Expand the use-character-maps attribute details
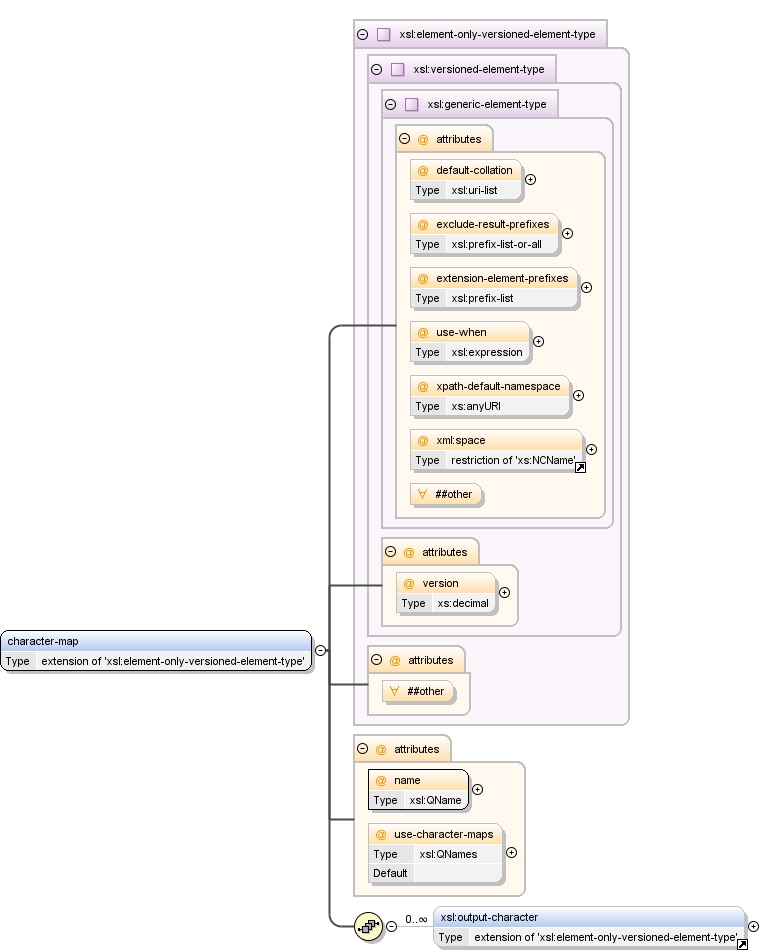The width and height of the screenshot is (766, 952). [x=512, y=853]
